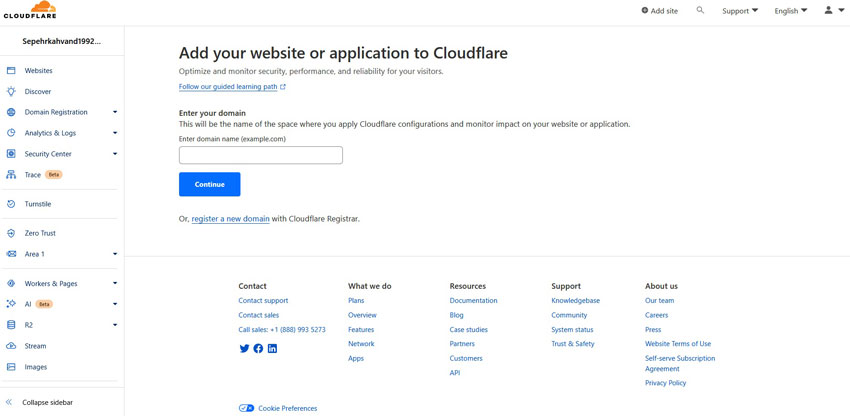Click the Turnstile icon
Viewport: 850px width, 416px height.
click(x=11, y=204)
